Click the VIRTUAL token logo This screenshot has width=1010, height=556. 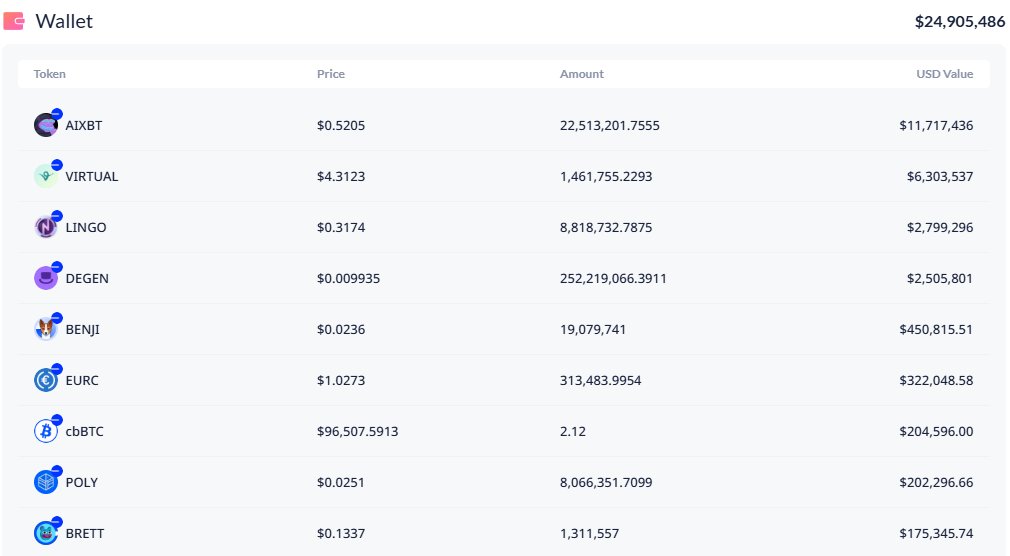46,176
